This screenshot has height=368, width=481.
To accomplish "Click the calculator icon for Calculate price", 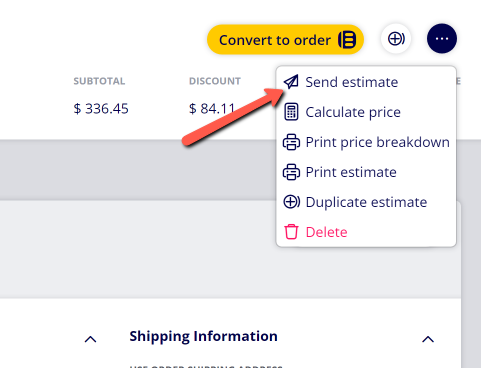I will [x=291, y=112].
